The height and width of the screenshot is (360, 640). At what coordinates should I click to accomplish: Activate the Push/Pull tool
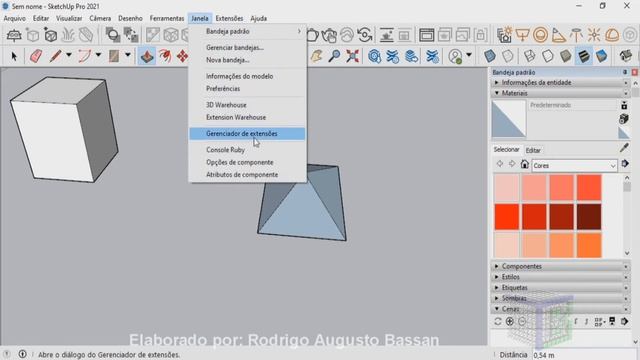[x=147, y=56]
